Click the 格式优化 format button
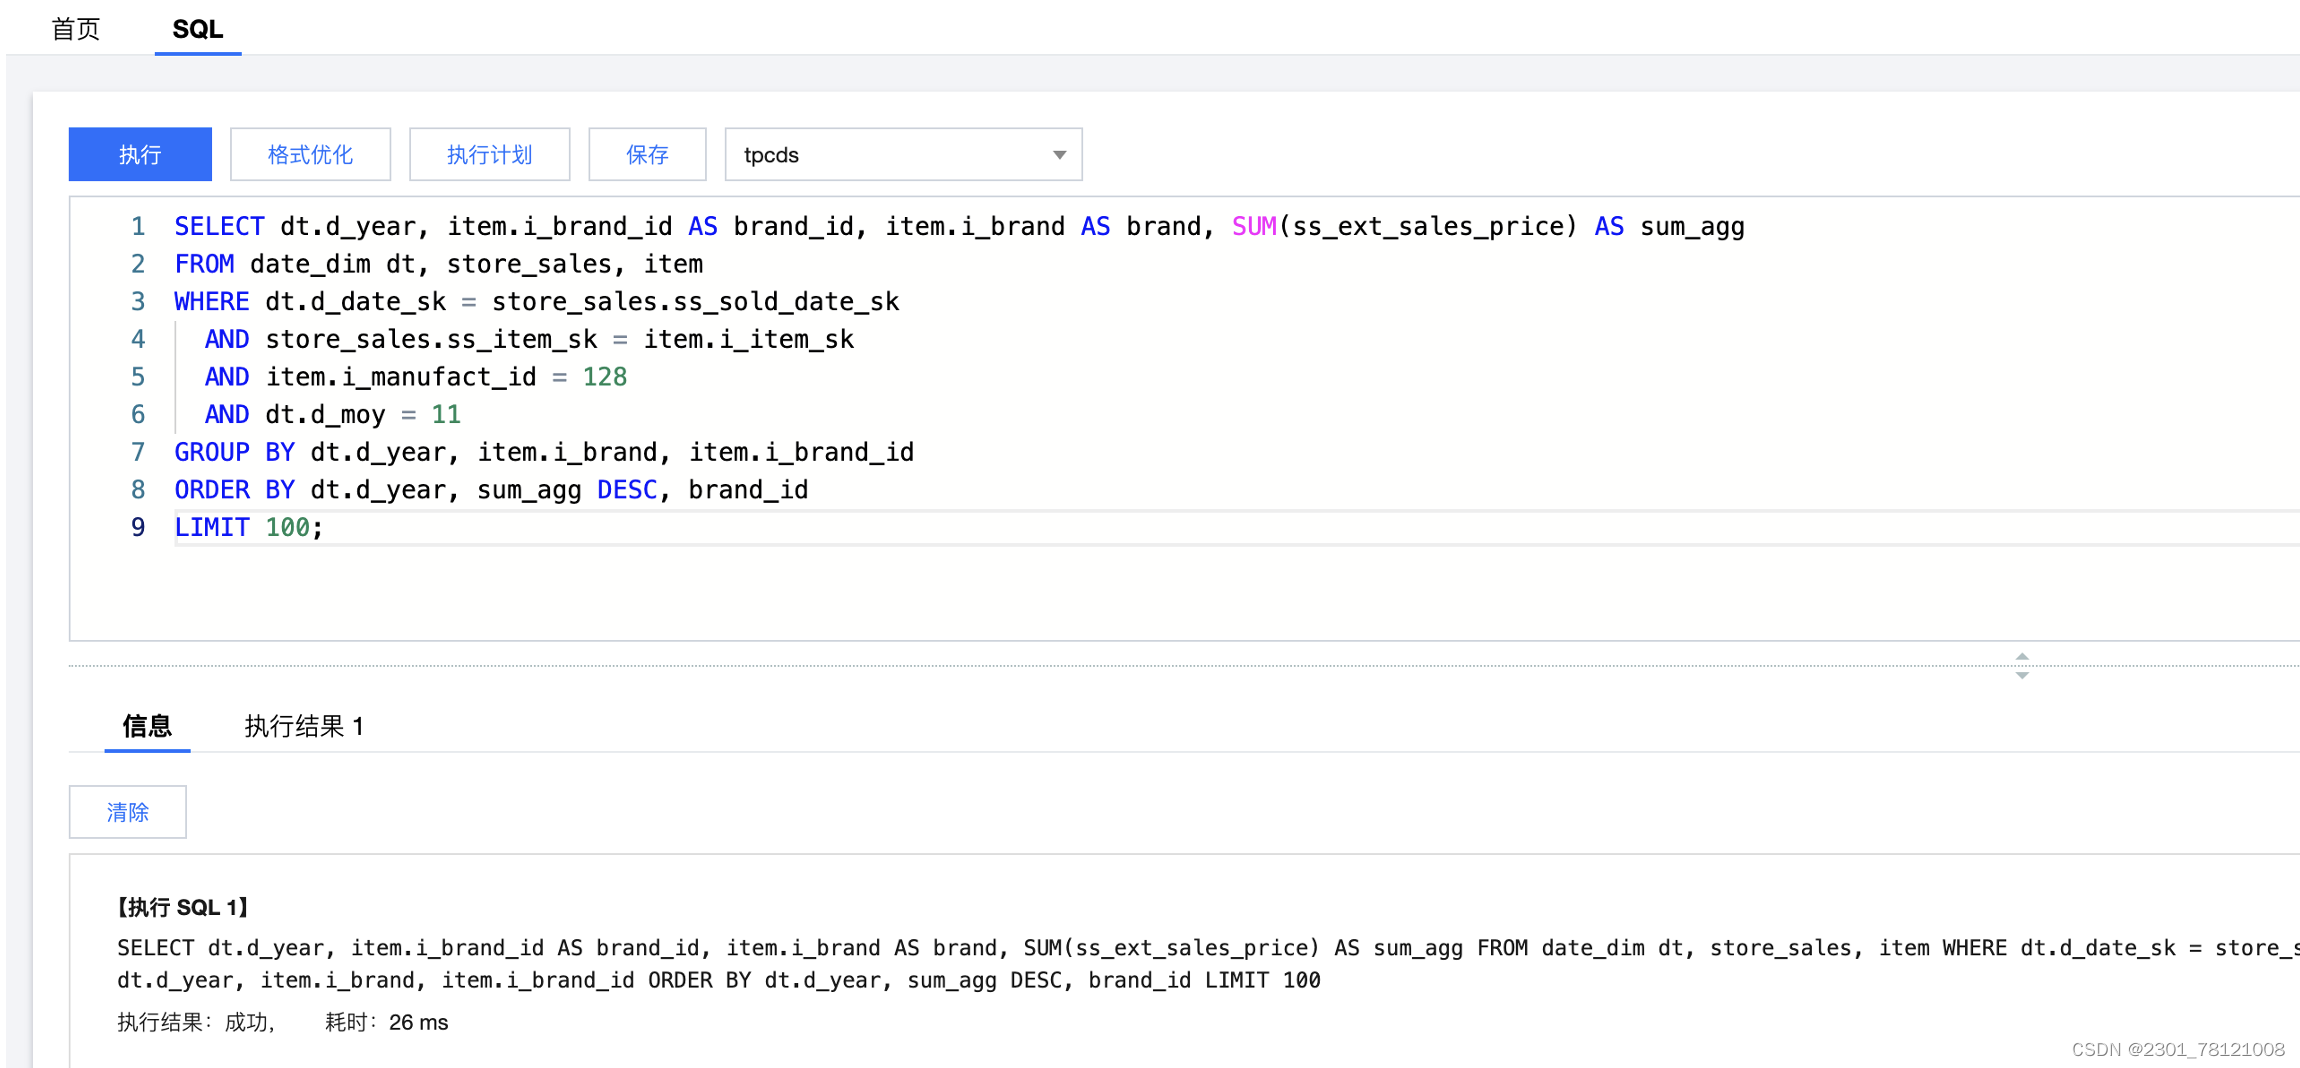 310,154
